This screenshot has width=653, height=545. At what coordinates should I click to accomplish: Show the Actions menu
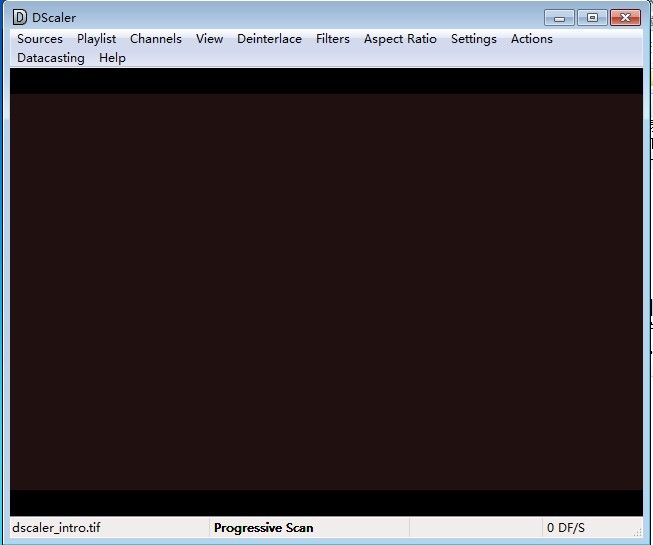(531, 39)
